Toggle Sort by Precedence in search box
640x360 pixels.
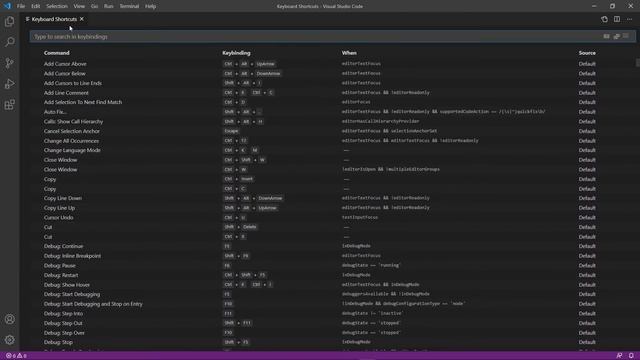616,36
